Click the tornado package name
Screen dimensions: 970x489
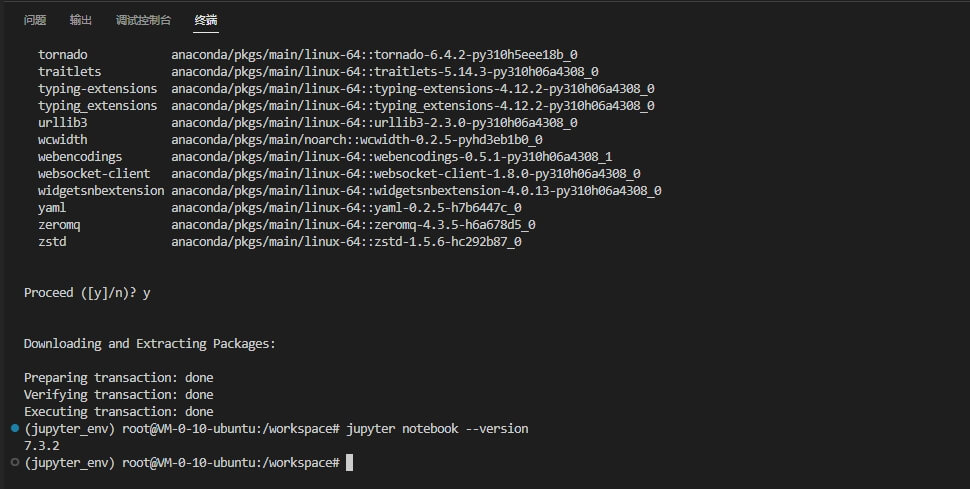click(x=63, y=54)
